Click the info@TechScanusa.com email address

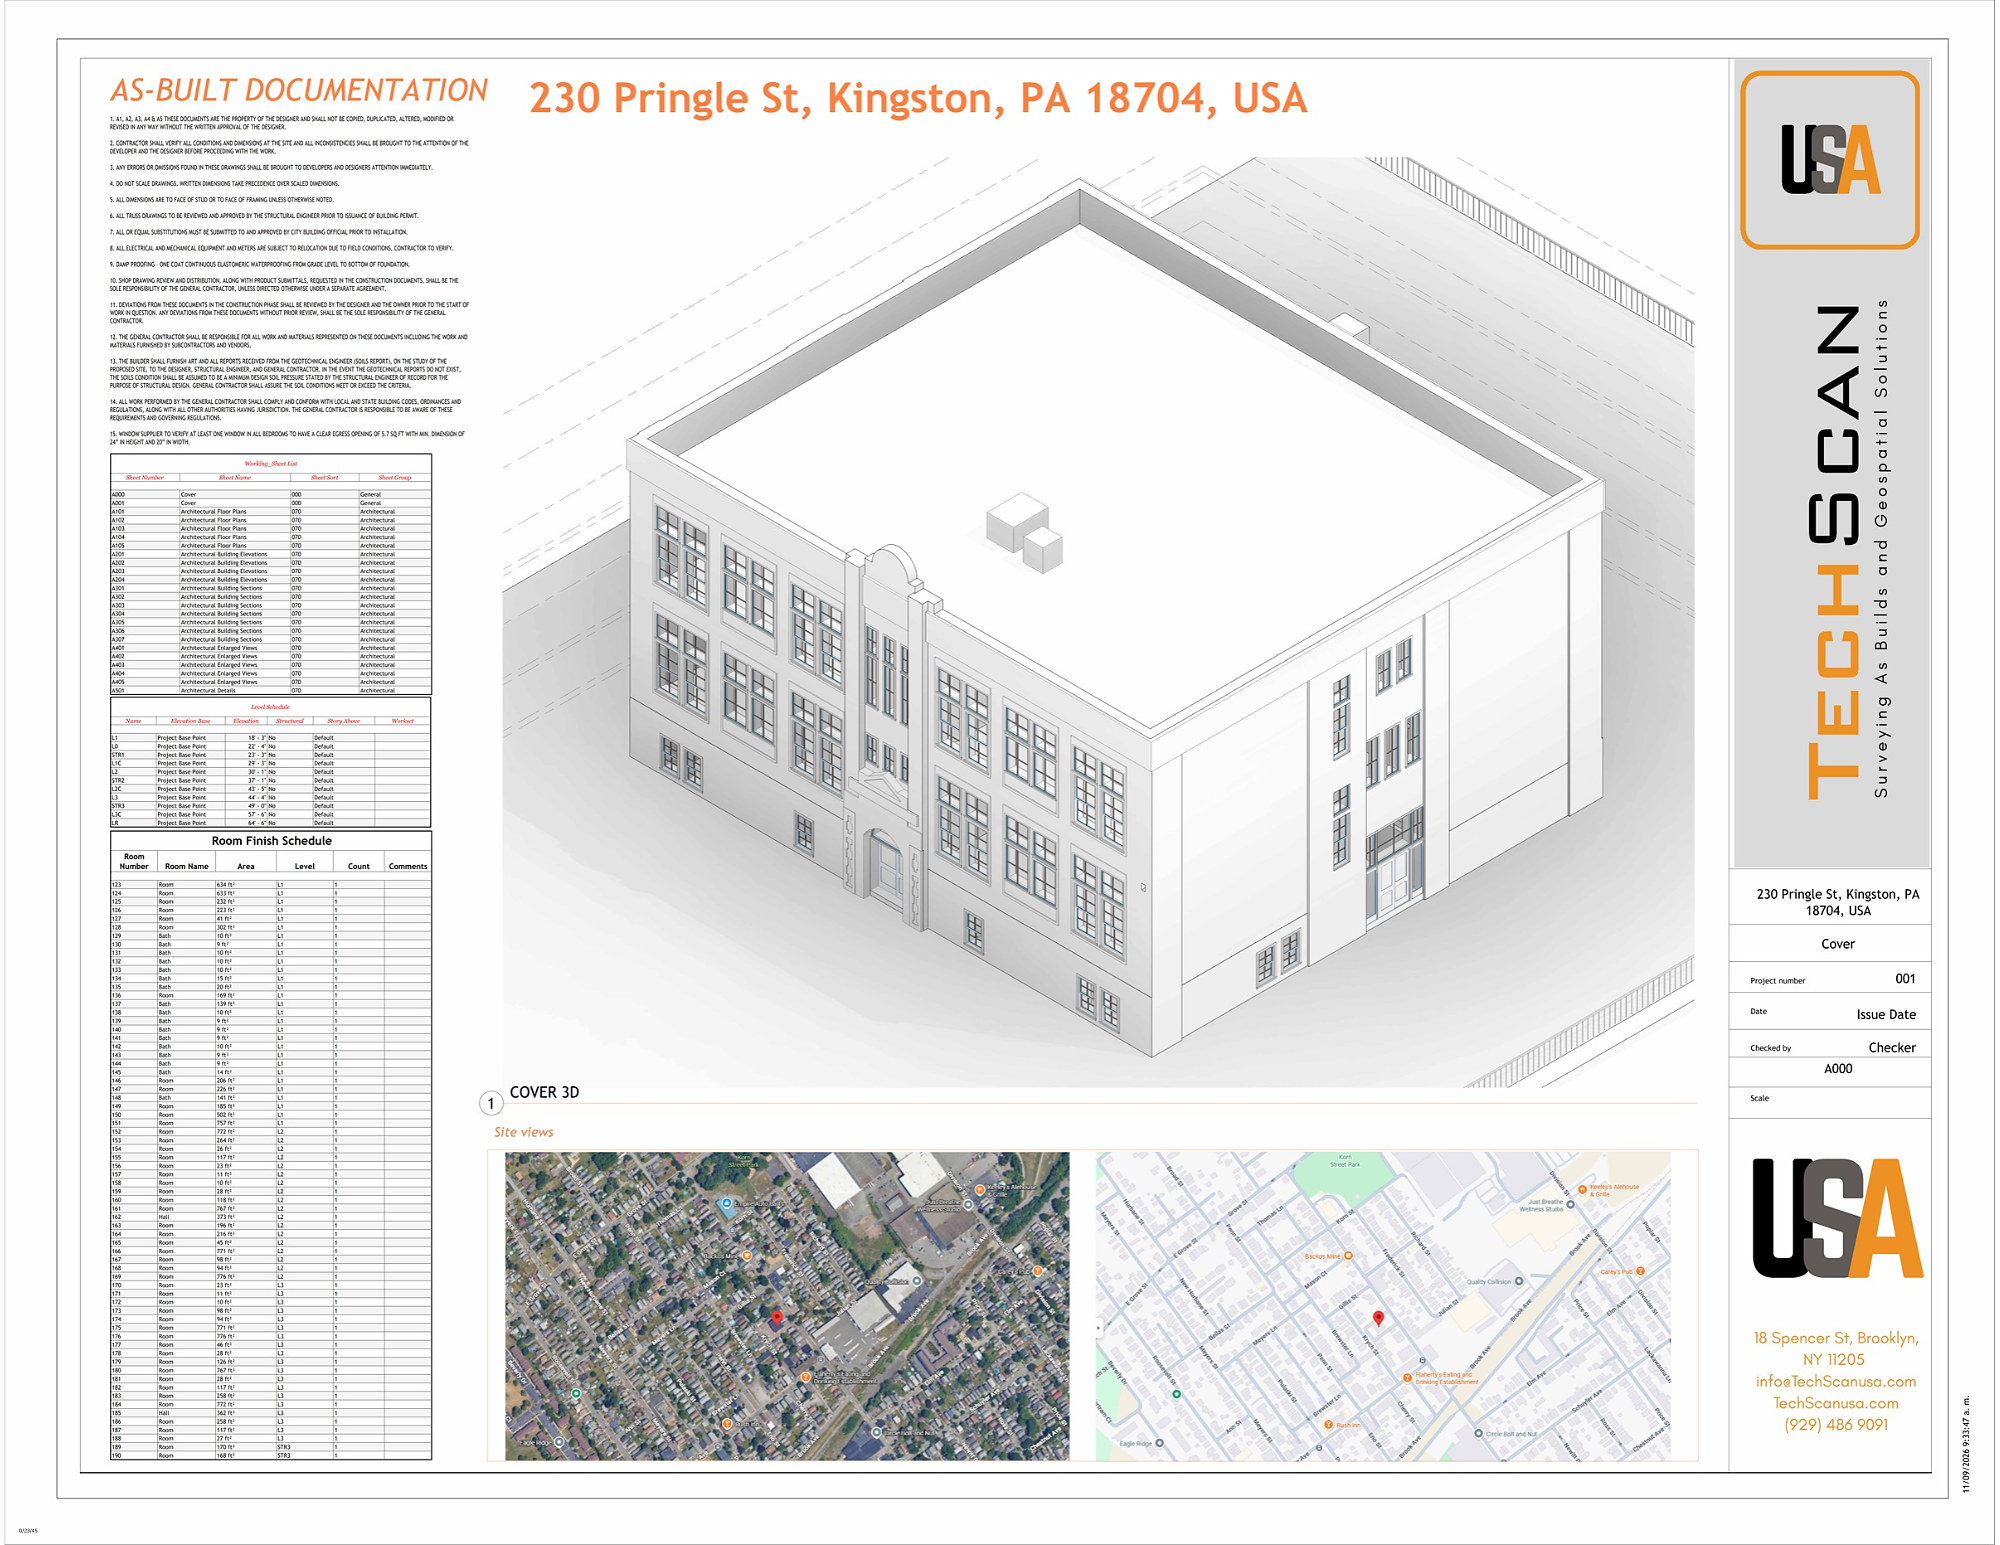[x=1836, y=1381]
